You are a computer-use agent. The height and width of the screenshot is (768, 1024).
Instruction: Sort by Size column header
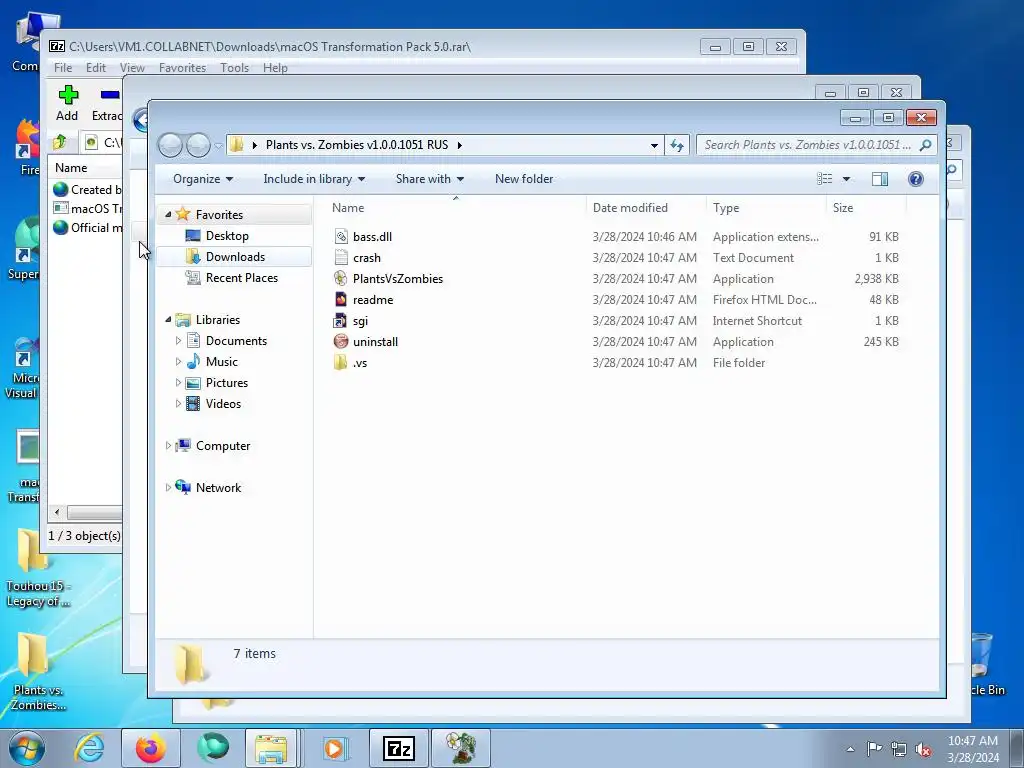pyautogui.click(x=867, y=208)
